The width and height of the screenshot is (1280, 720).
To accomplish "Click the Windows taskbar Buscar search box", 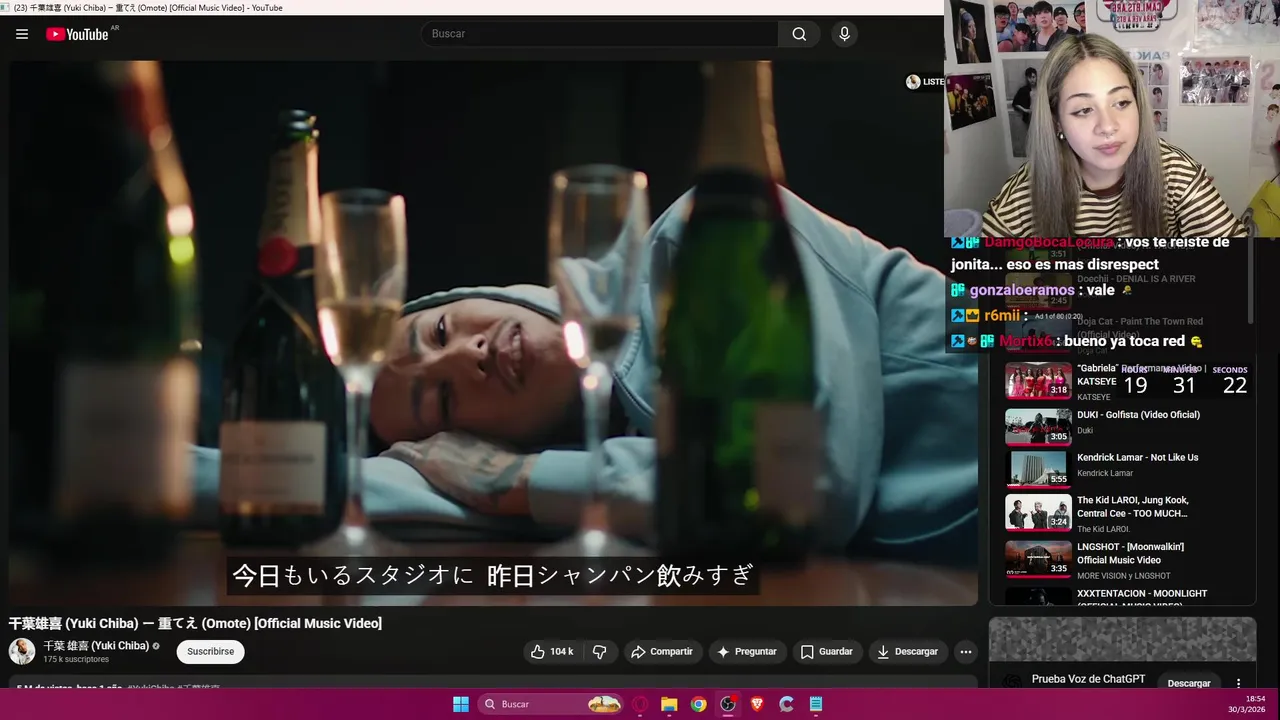I will click(x=552, y=704).
